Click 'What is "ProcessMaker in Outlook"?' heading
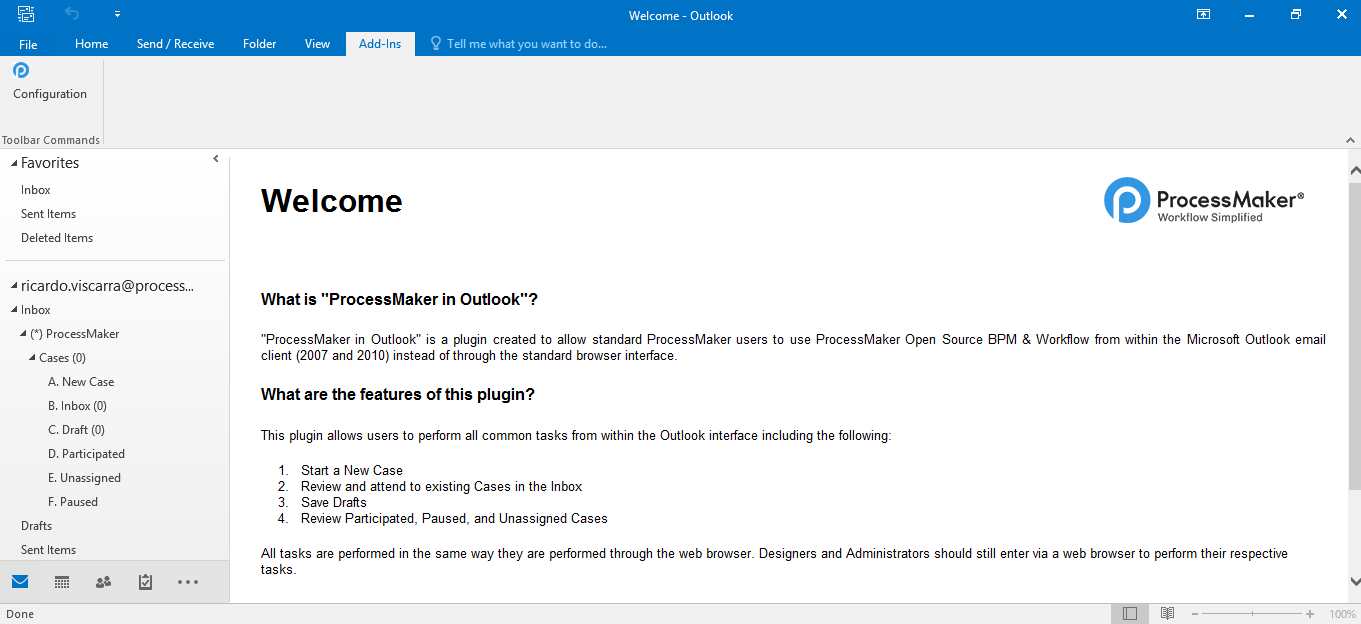Viewport: 1361px width, 624px height. pyautogui.click(x=400, y=299)
